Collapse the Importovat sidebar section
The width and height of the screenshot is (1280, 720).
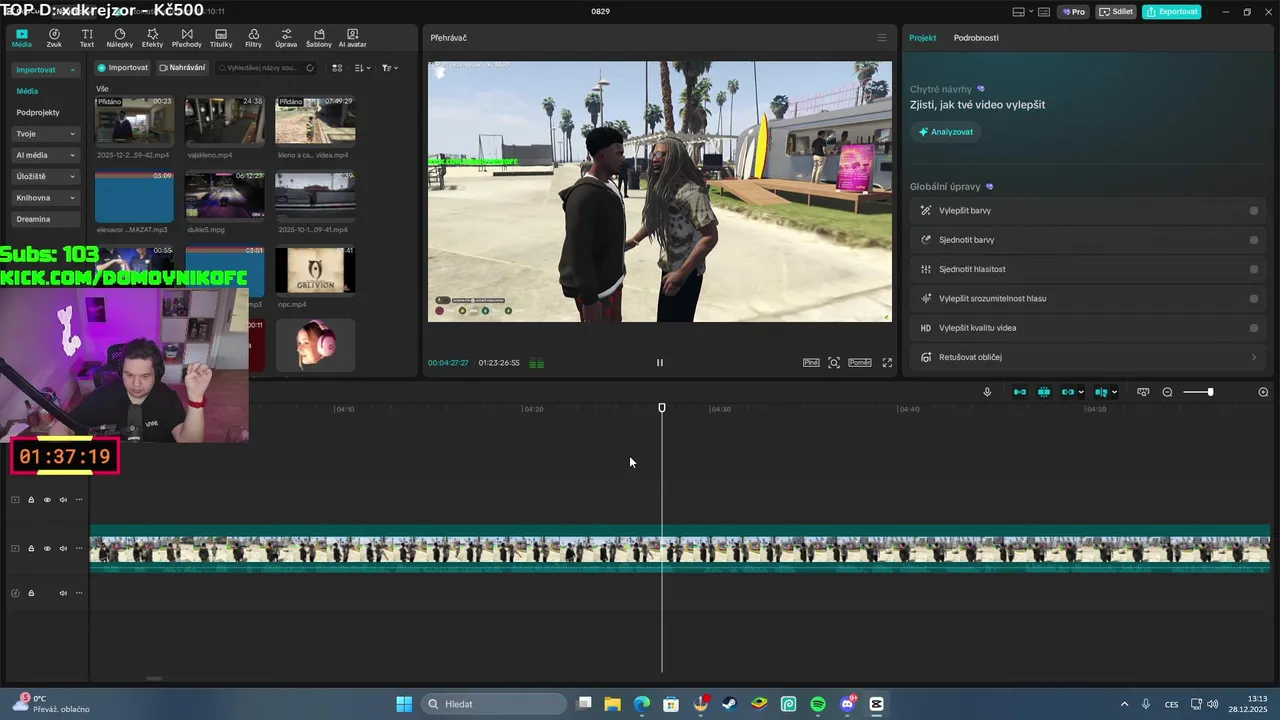[x=46, y=70]
